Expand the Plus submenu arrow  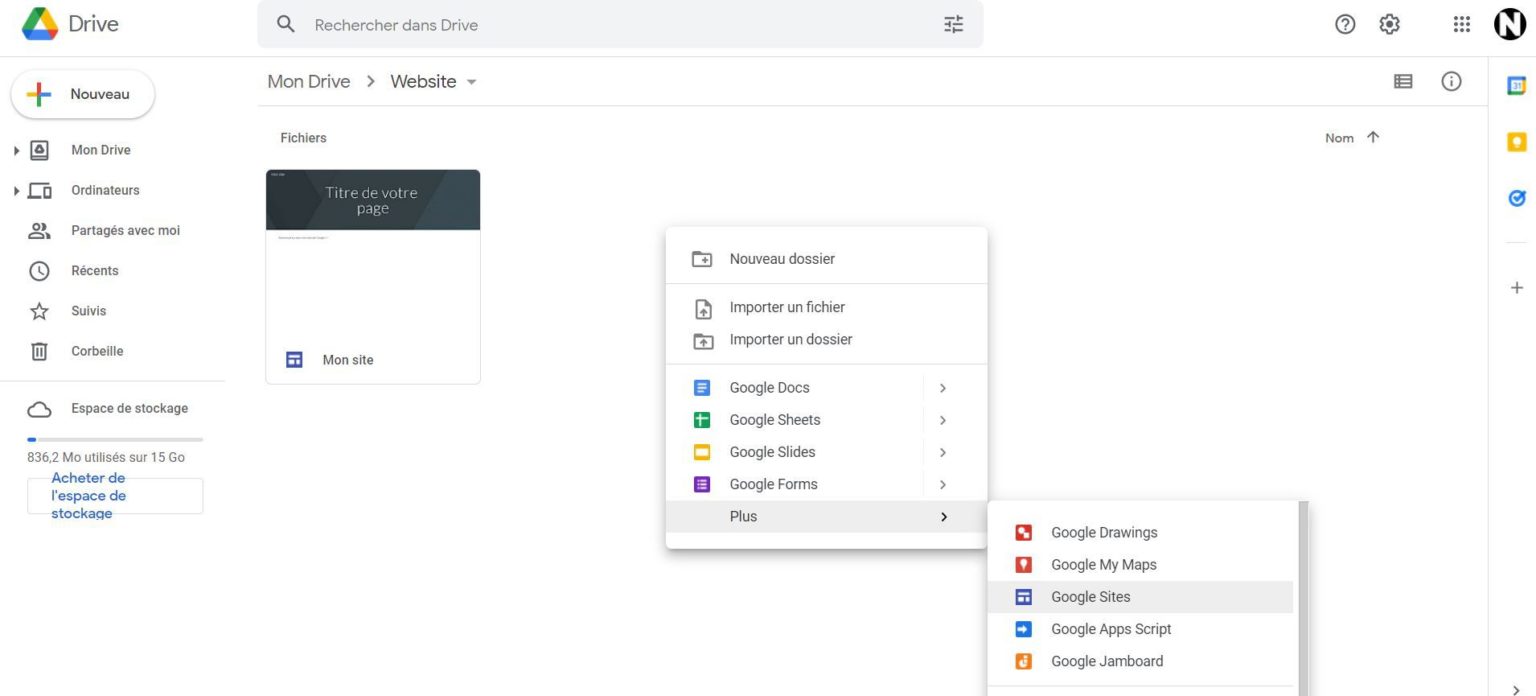(x=943, y=517)
